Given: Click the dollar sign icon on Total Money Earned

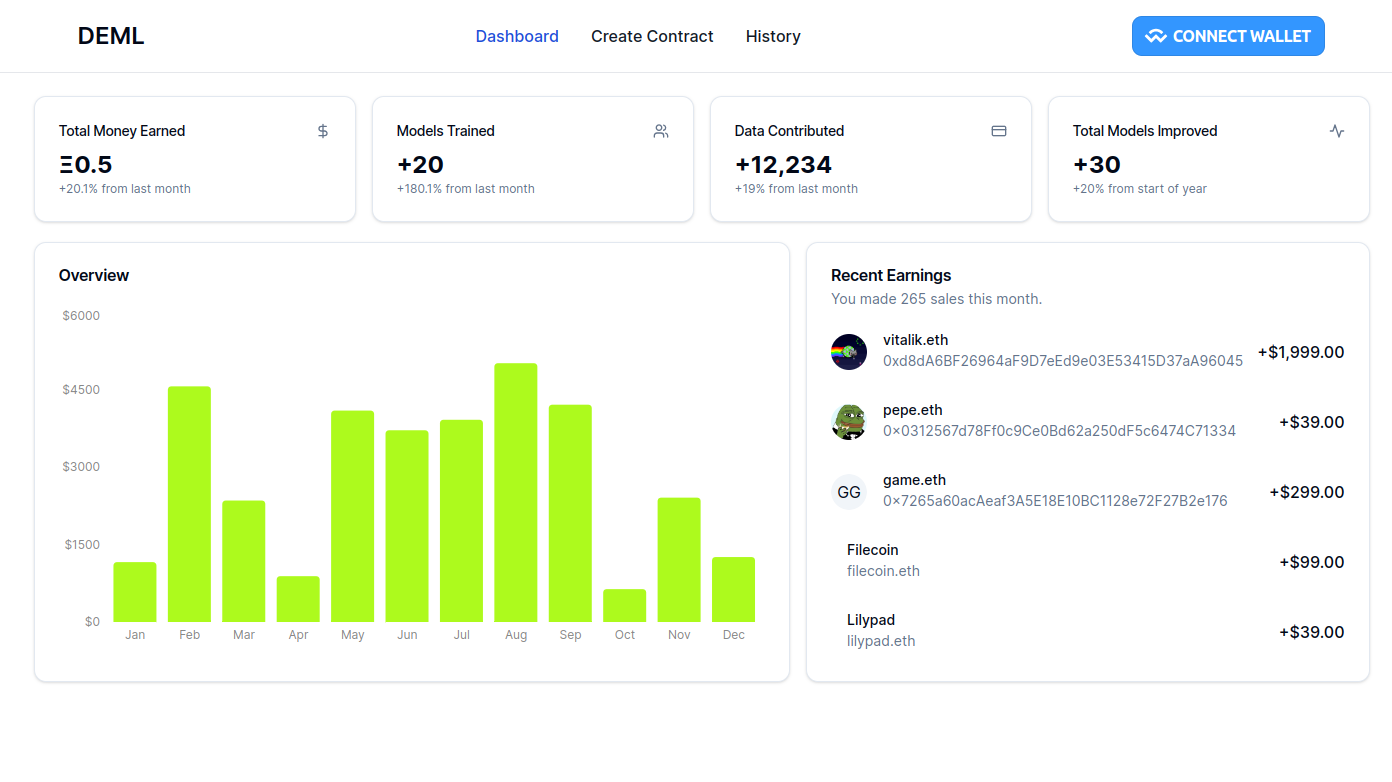Looking at the screenshot, I should pos(323,131).
